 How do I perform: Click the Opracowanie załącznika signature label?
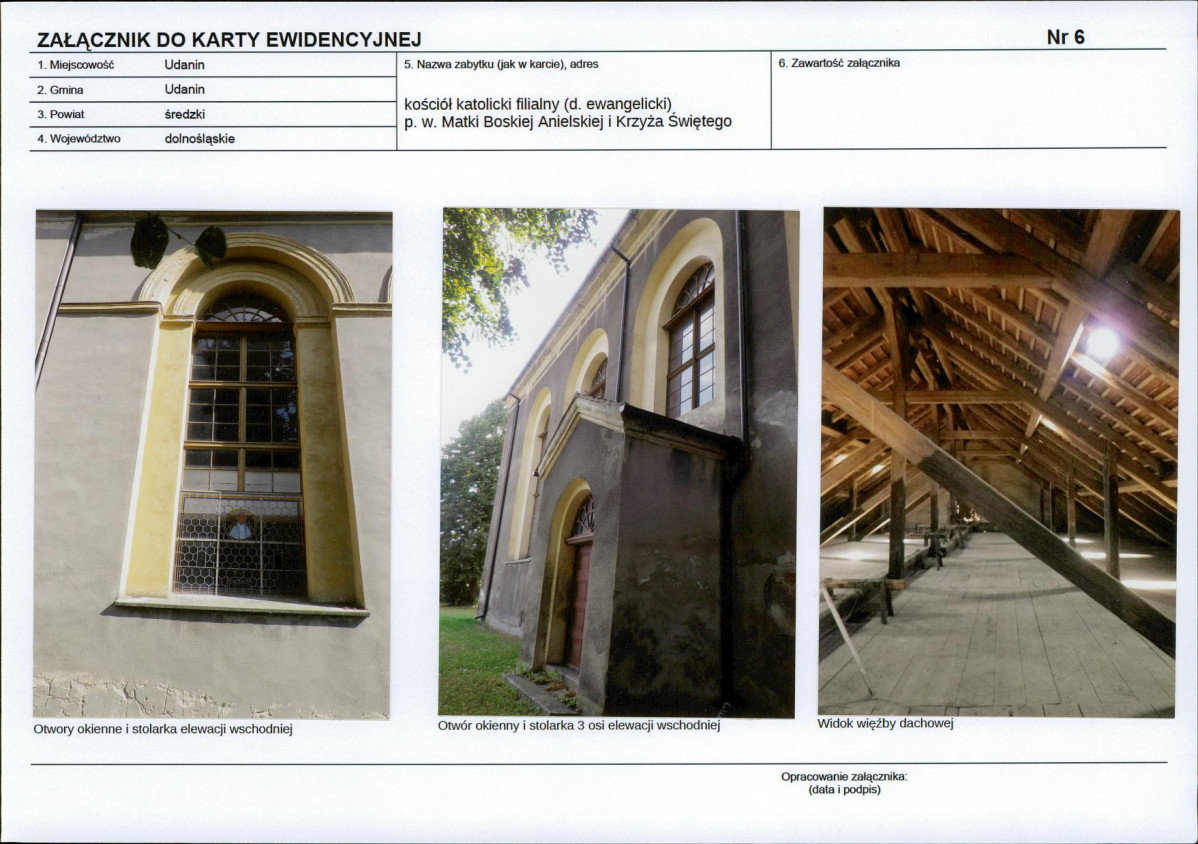click(843, 777)
